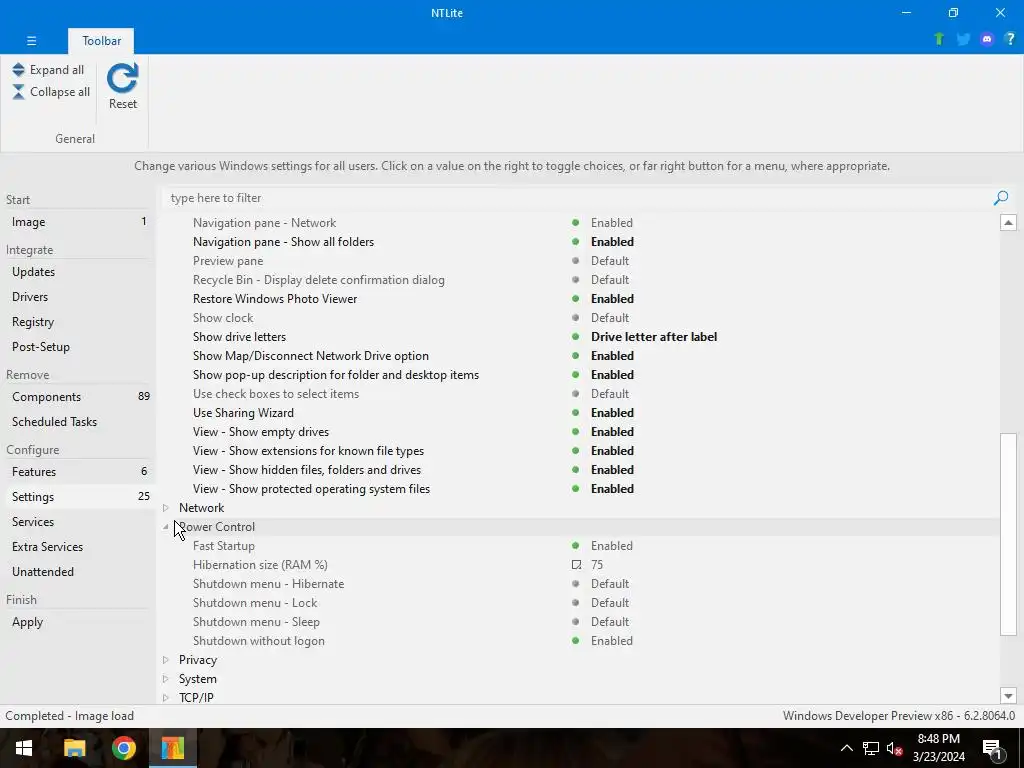This screenshot has width=1024, height=768.
Task: Open the Twitter bird icon
Action: pos(963,39)
